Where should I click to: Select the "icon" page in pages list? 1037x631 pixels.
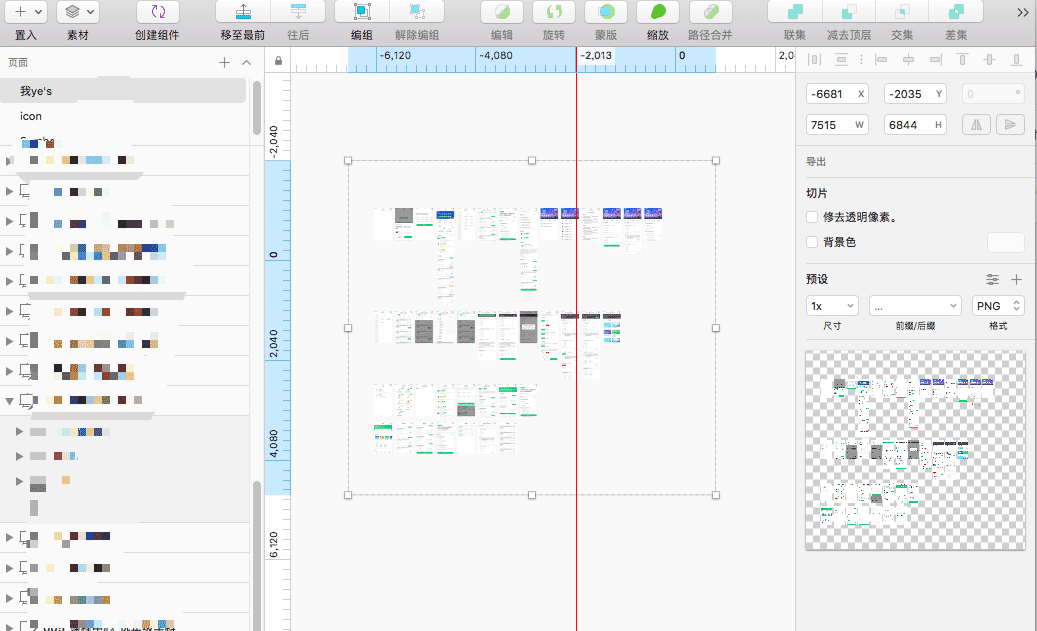pos(31,116)
